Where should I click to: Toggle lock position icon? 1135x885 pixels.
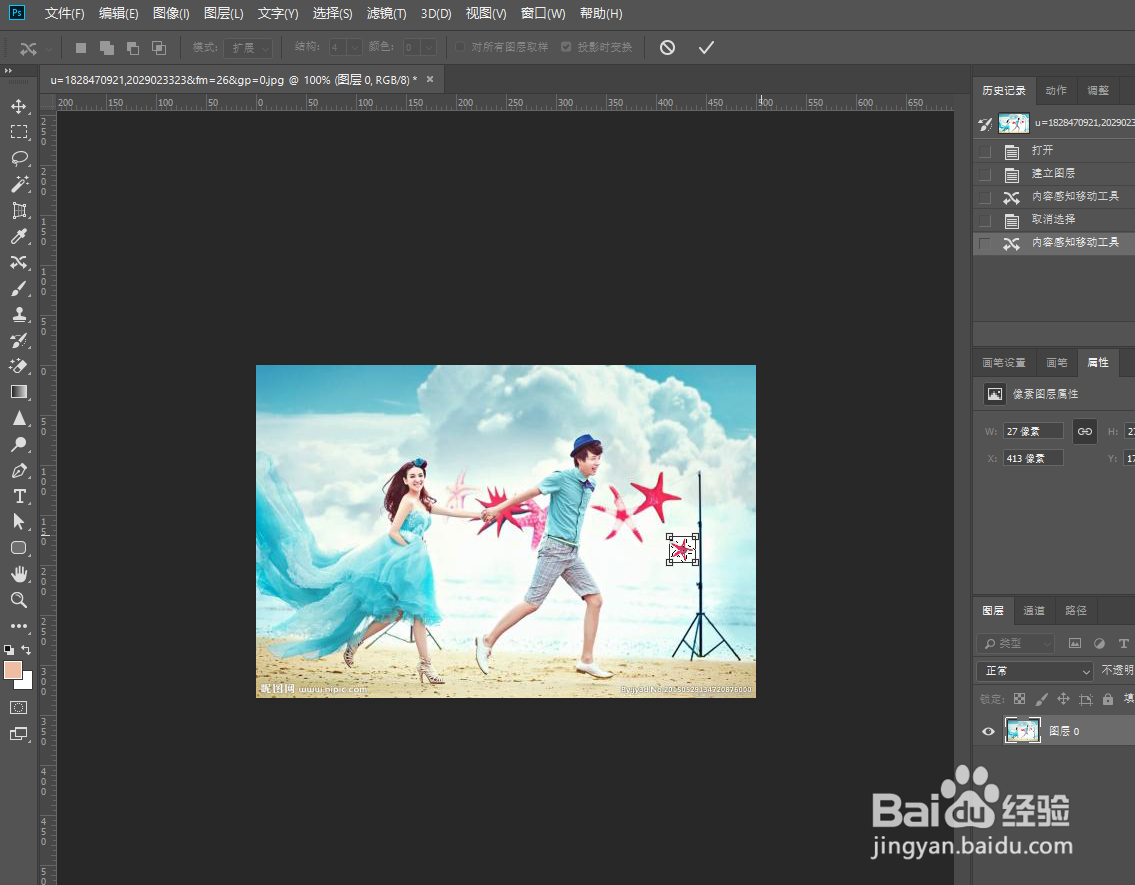[1063, 699]
